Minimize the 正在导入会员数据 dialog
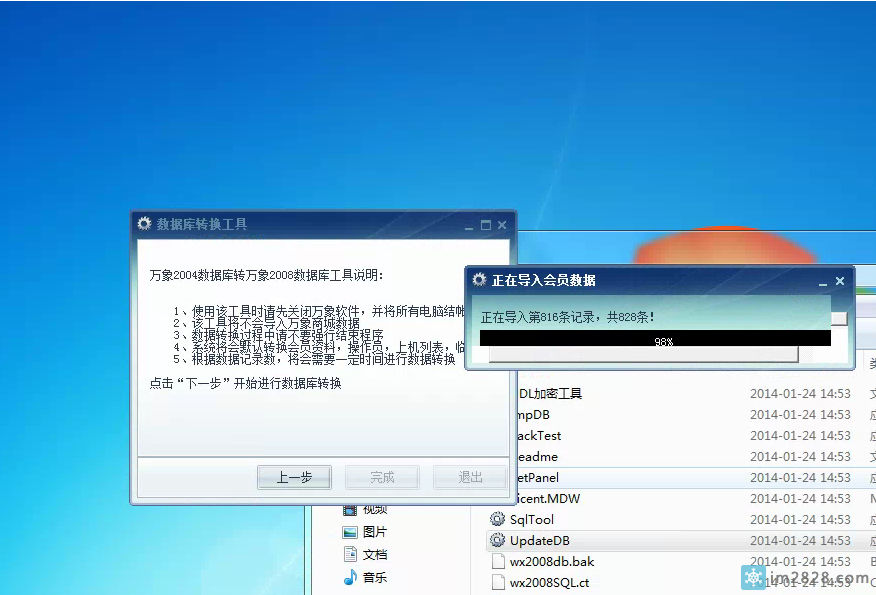The height and width of the screenshot is (595, 876). tap(822, 282)
